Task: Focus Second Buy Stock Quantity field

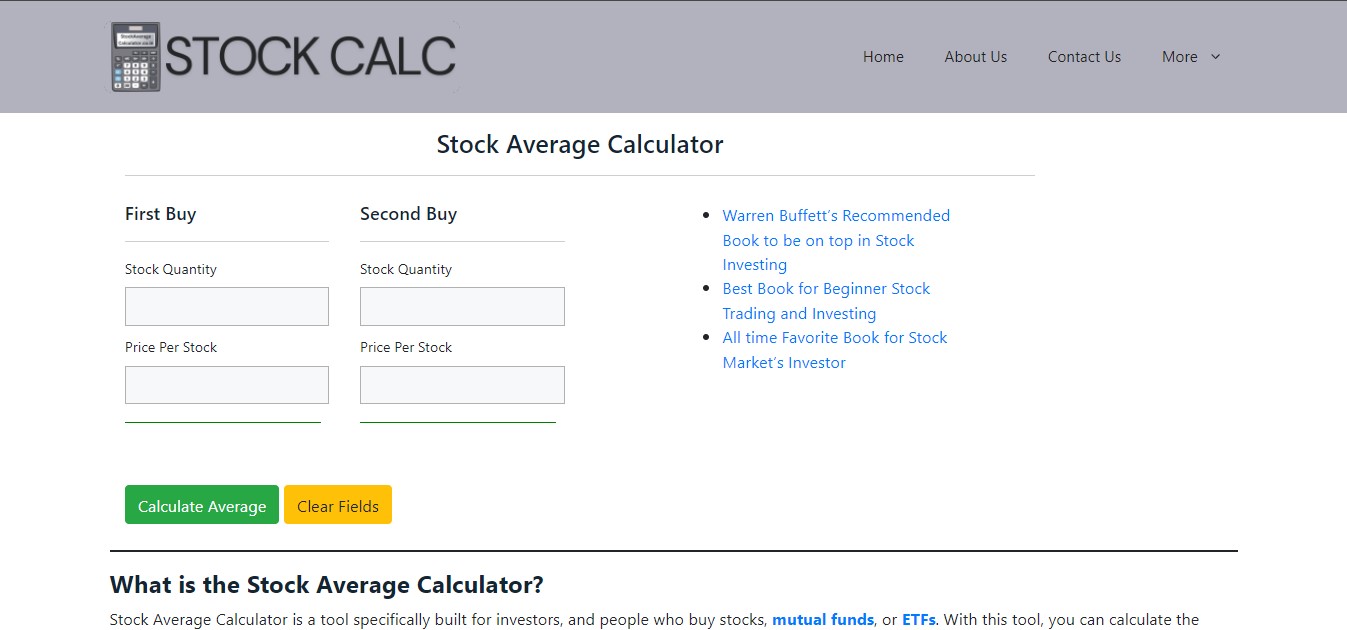Action: 462,306
